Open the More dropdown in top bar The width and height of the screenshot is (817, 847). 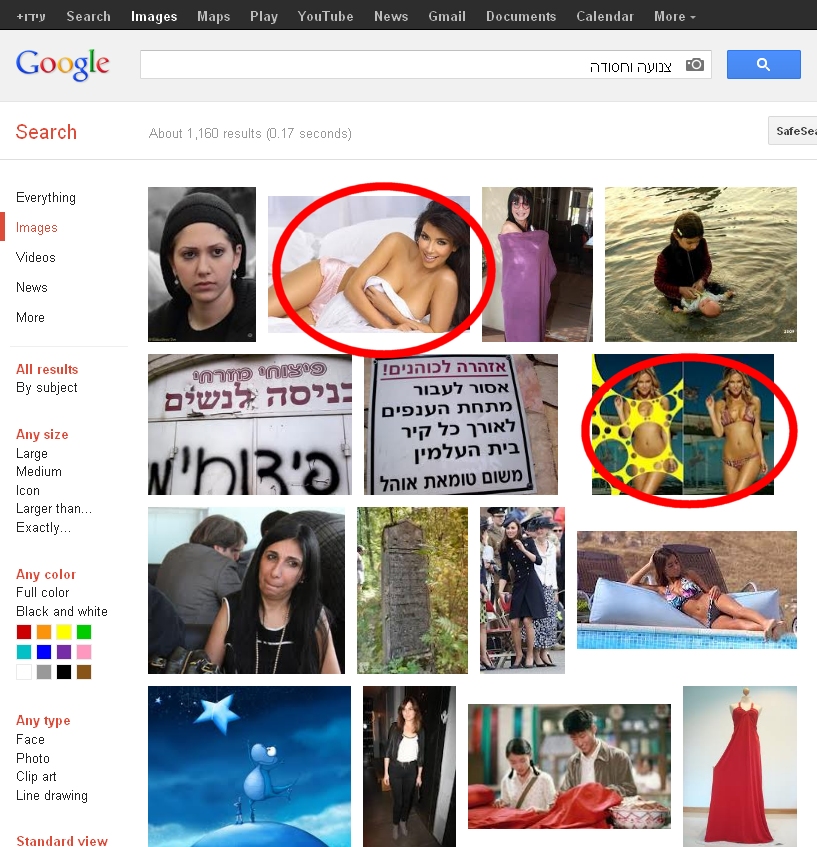674,16
